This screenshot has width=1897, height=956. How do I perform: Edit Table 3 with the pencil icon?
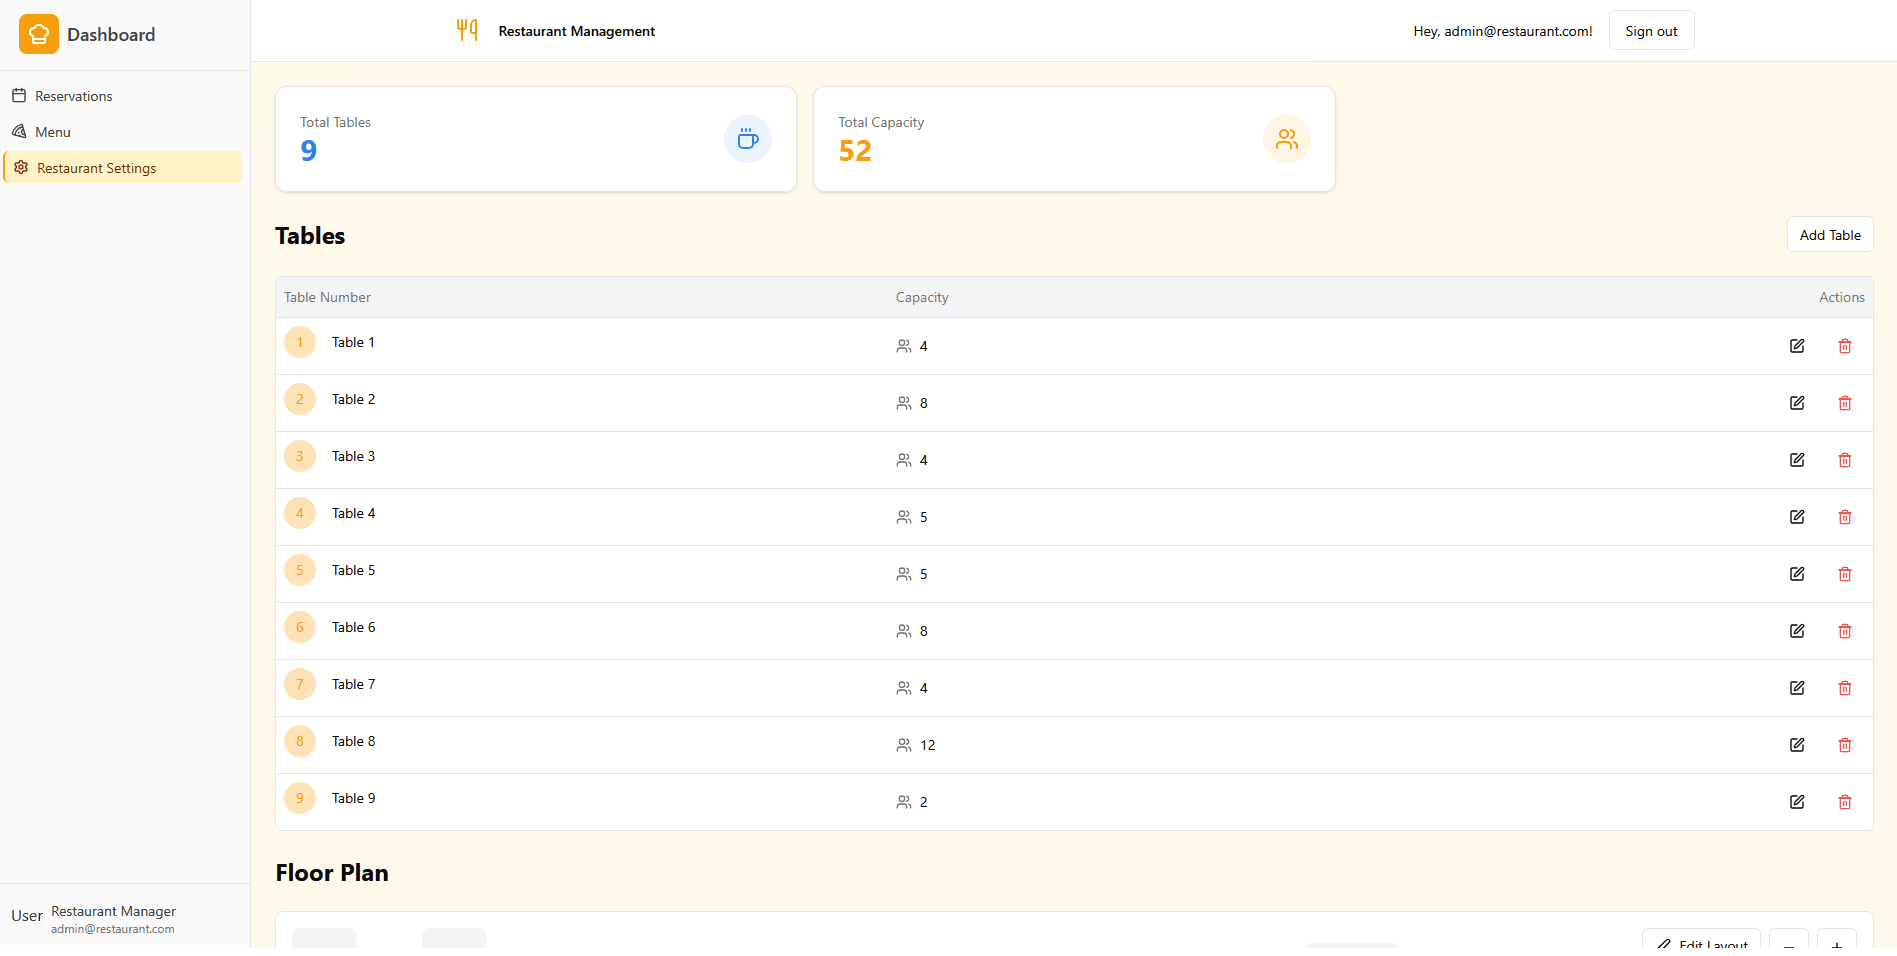click(1797, 460)
